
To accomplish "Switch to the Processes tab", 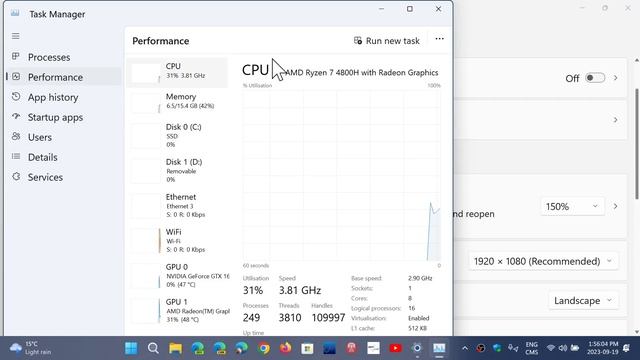I will 64,57.
